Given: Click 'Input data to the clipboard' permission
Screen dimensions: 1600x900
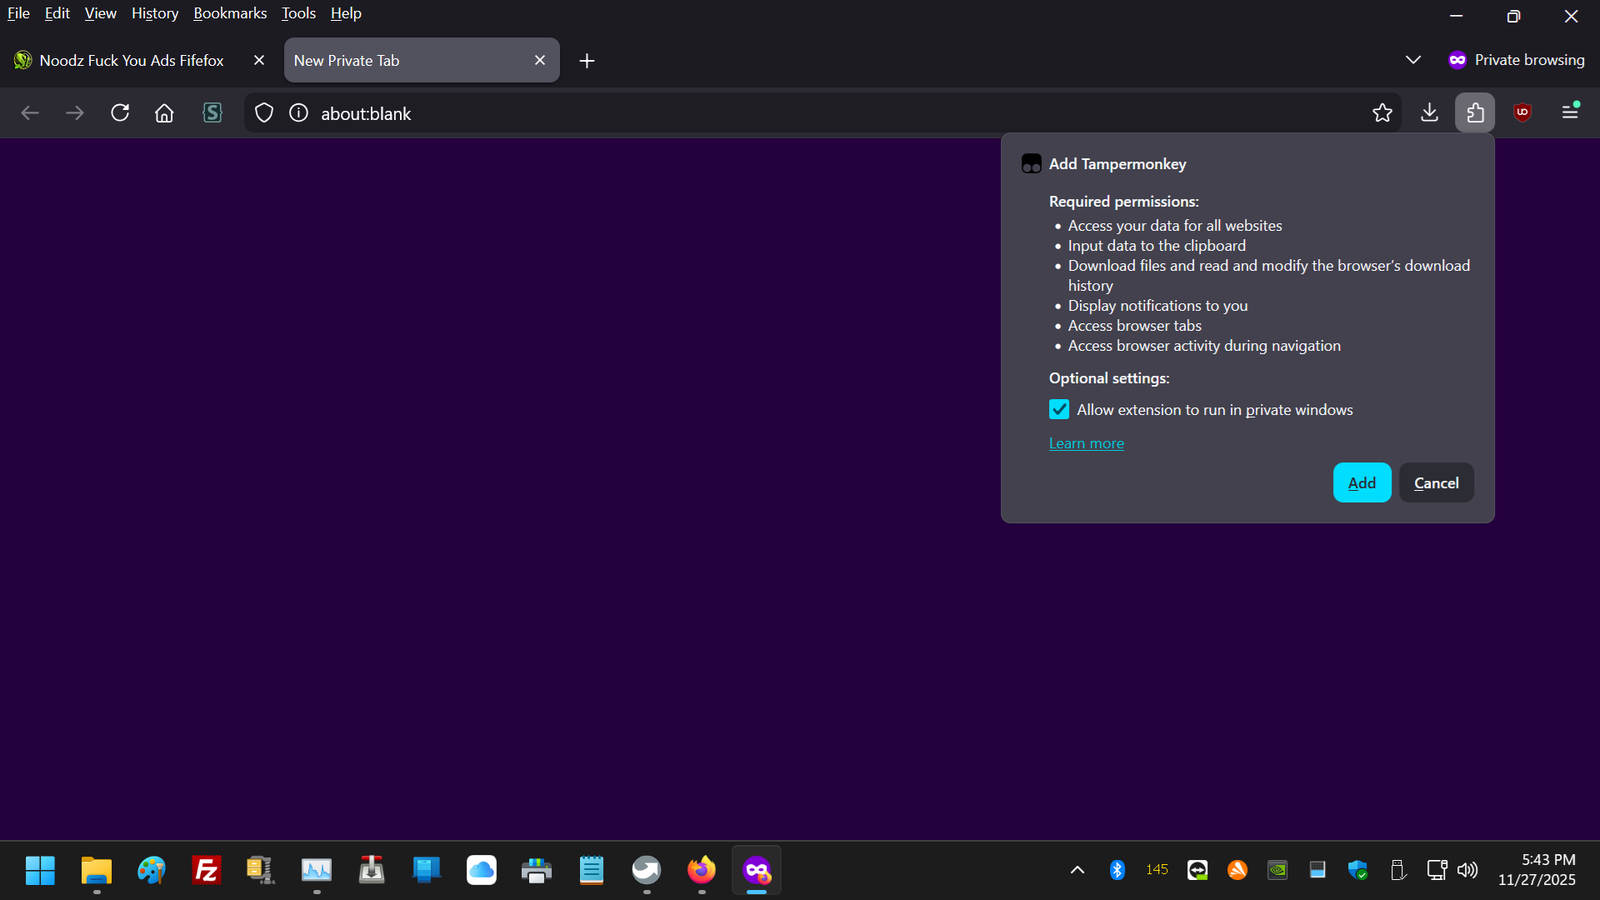Looking at the screenshot, I should [1157, 246].
